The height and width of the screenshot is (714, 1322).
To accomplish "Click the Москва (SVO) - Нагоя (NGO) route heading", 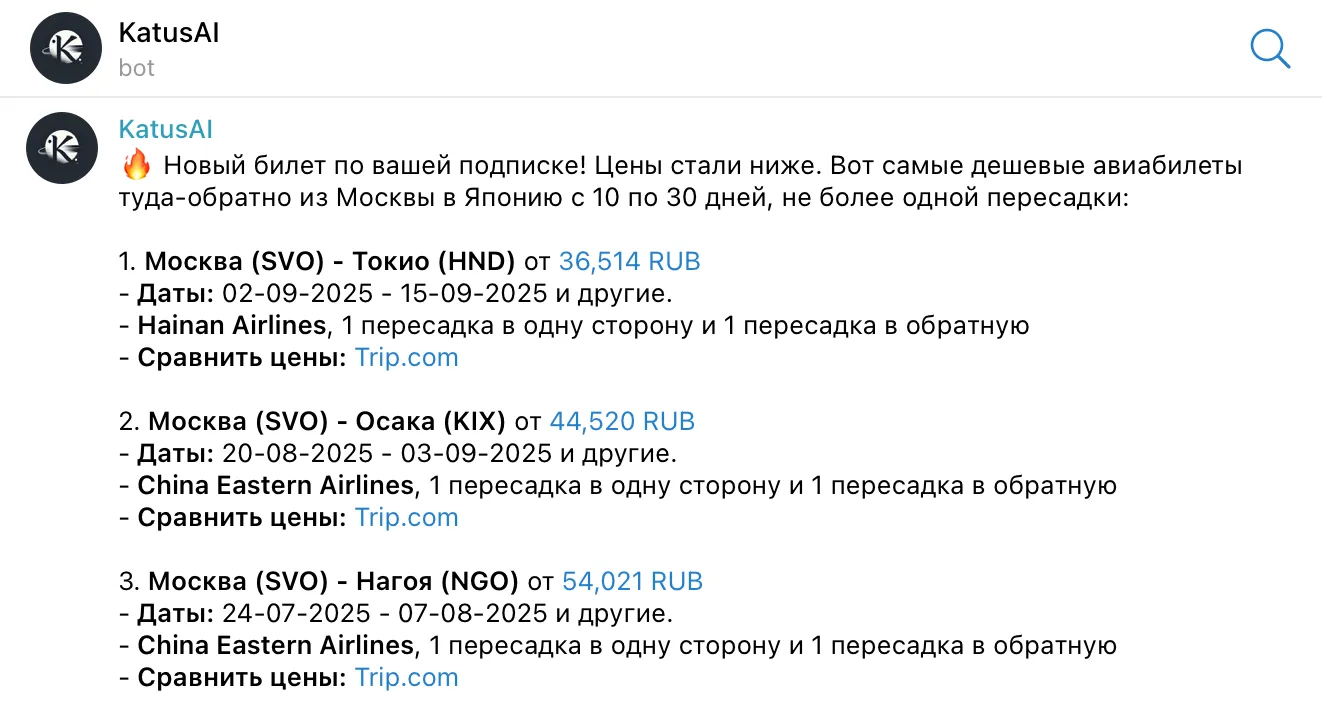I will (333, 582).
